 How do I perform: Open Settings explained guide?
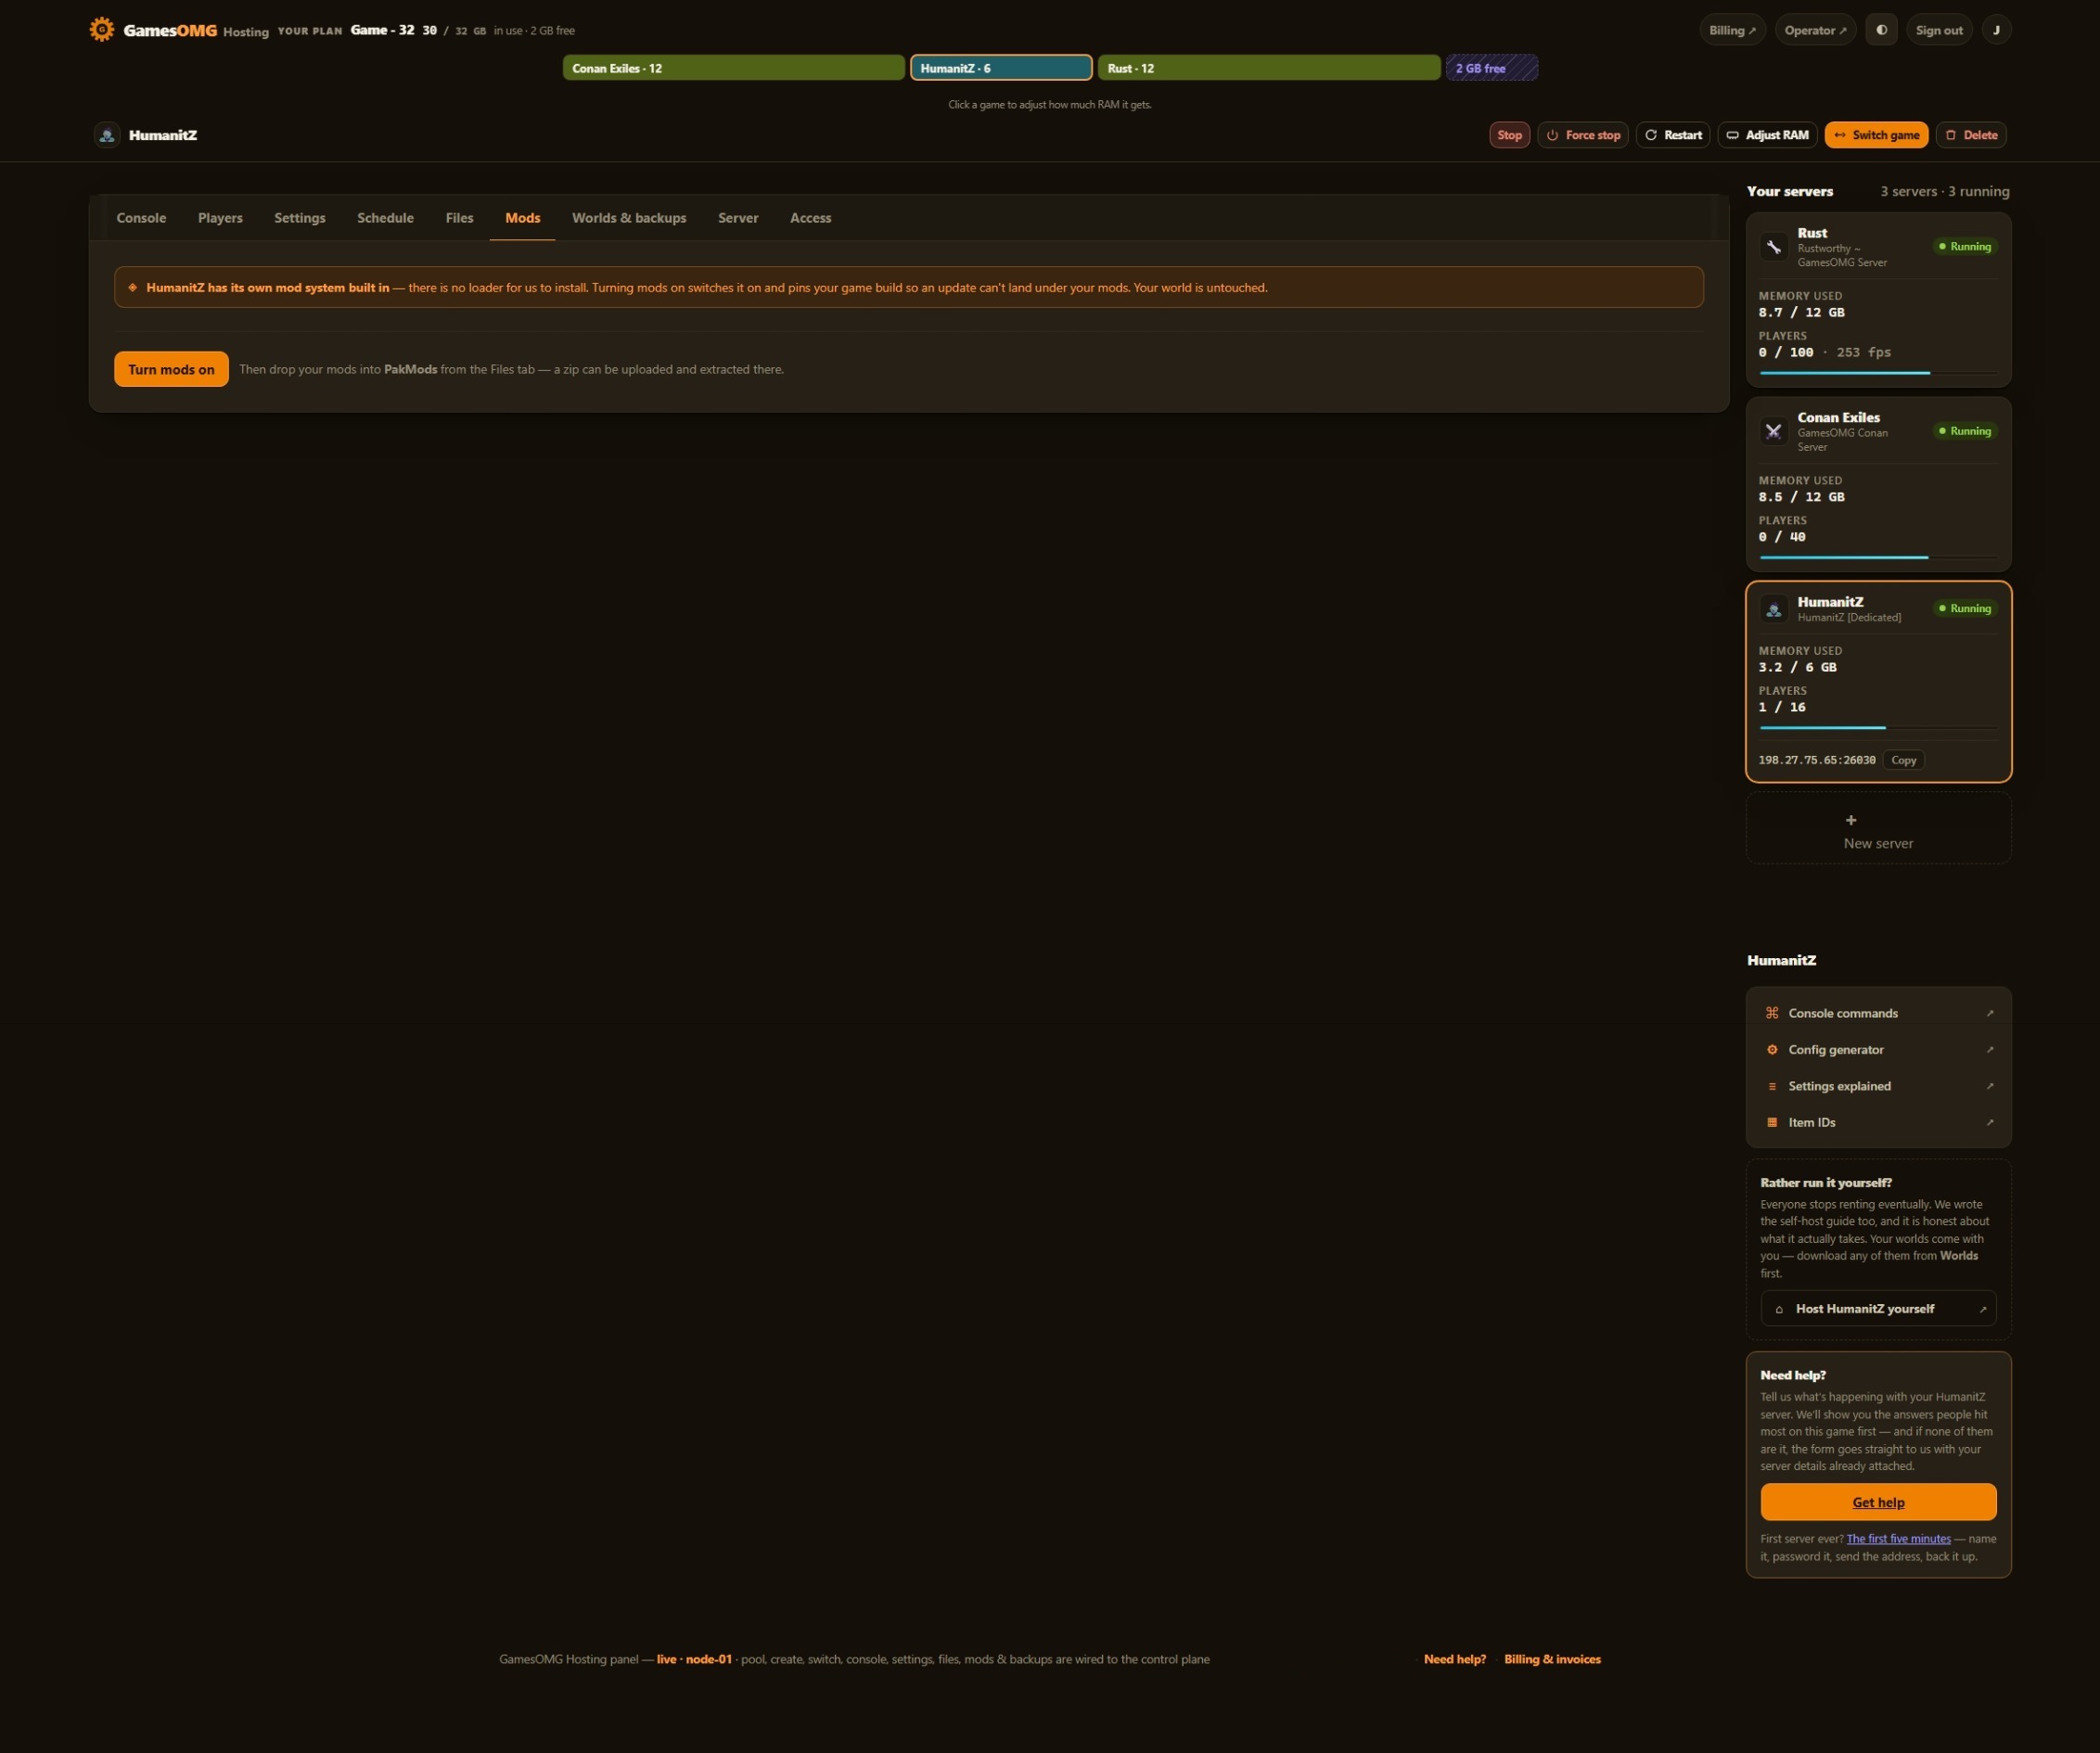(1879, 1086)
